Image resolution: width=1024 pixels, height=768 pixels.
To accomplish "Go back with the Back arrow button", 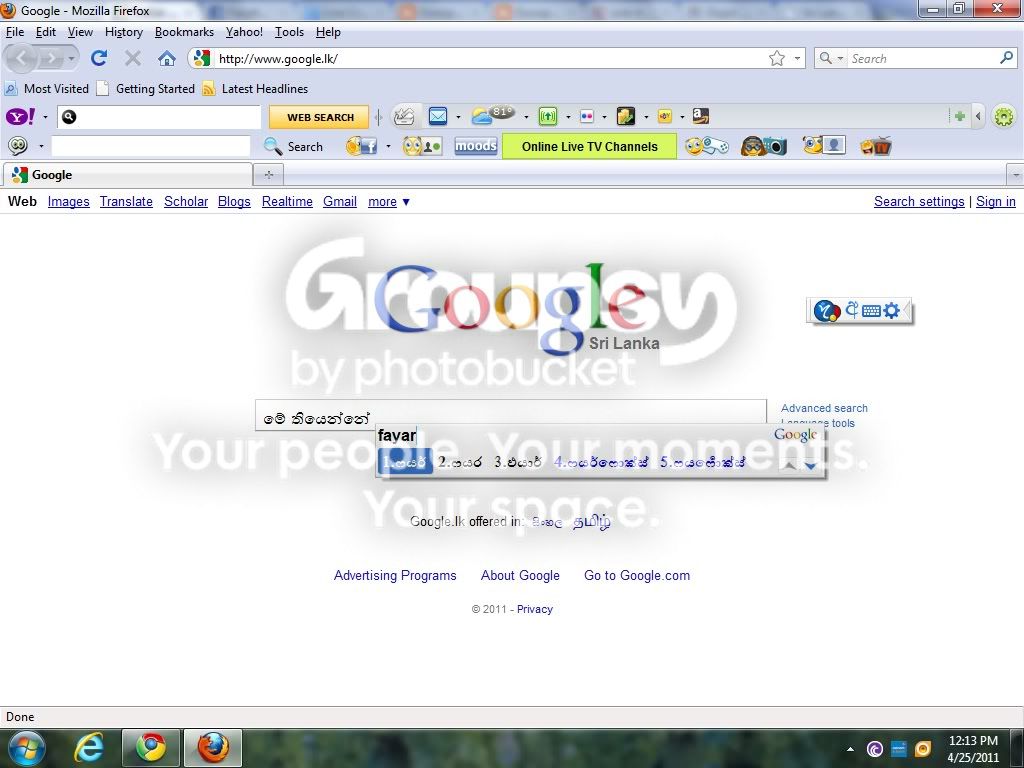I will point(21,59).
